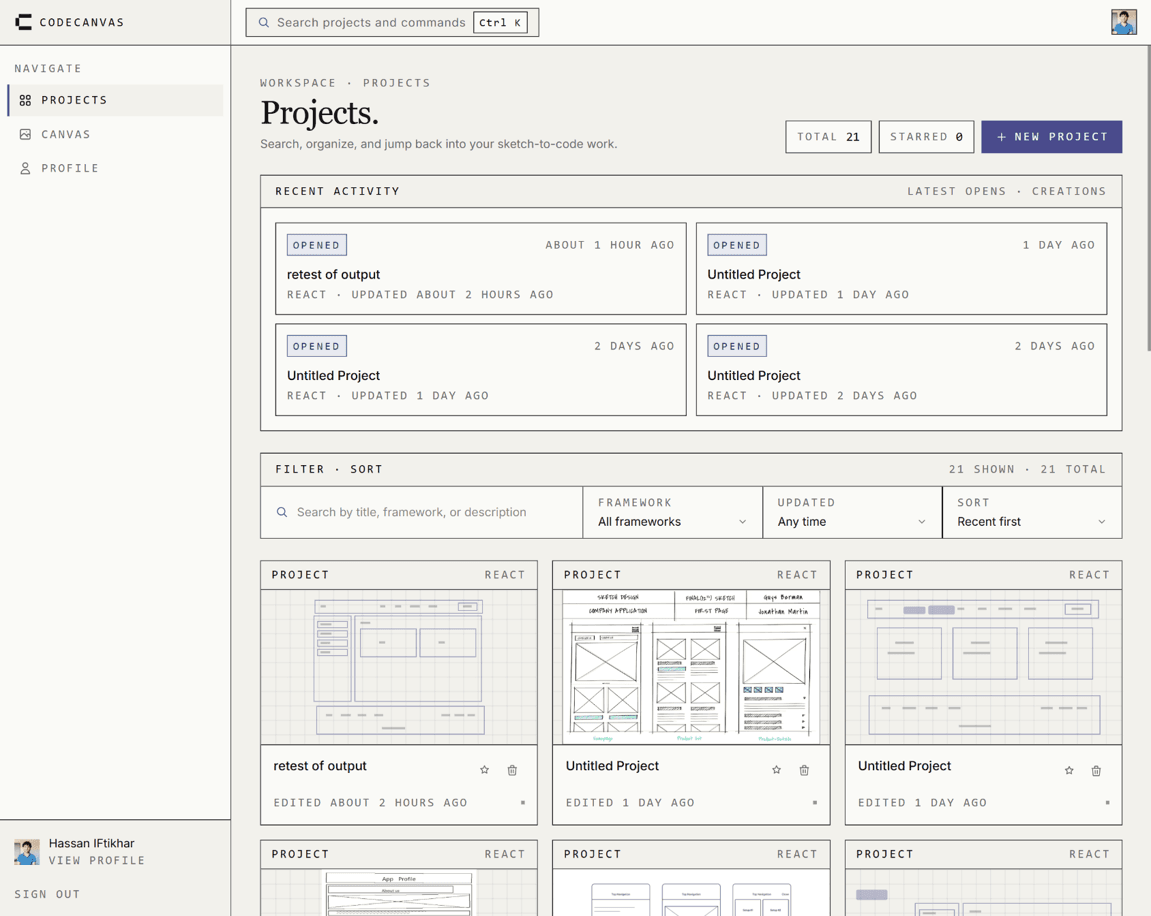The width and height of the screenshot is (1151, 916).
Task: Star the 'retest of output' project
Action: (x=484, y=770)
